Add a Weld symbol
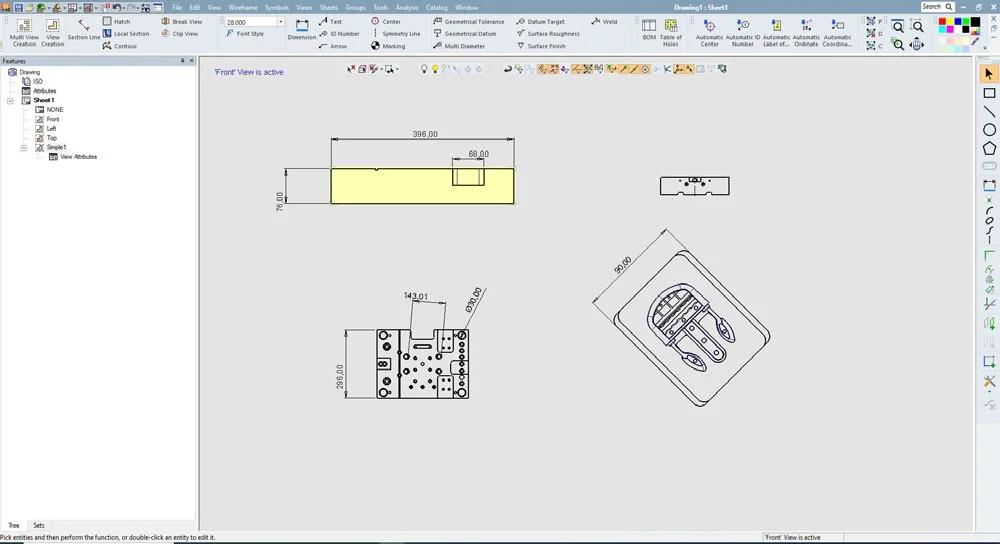 (x=604, y=22)
